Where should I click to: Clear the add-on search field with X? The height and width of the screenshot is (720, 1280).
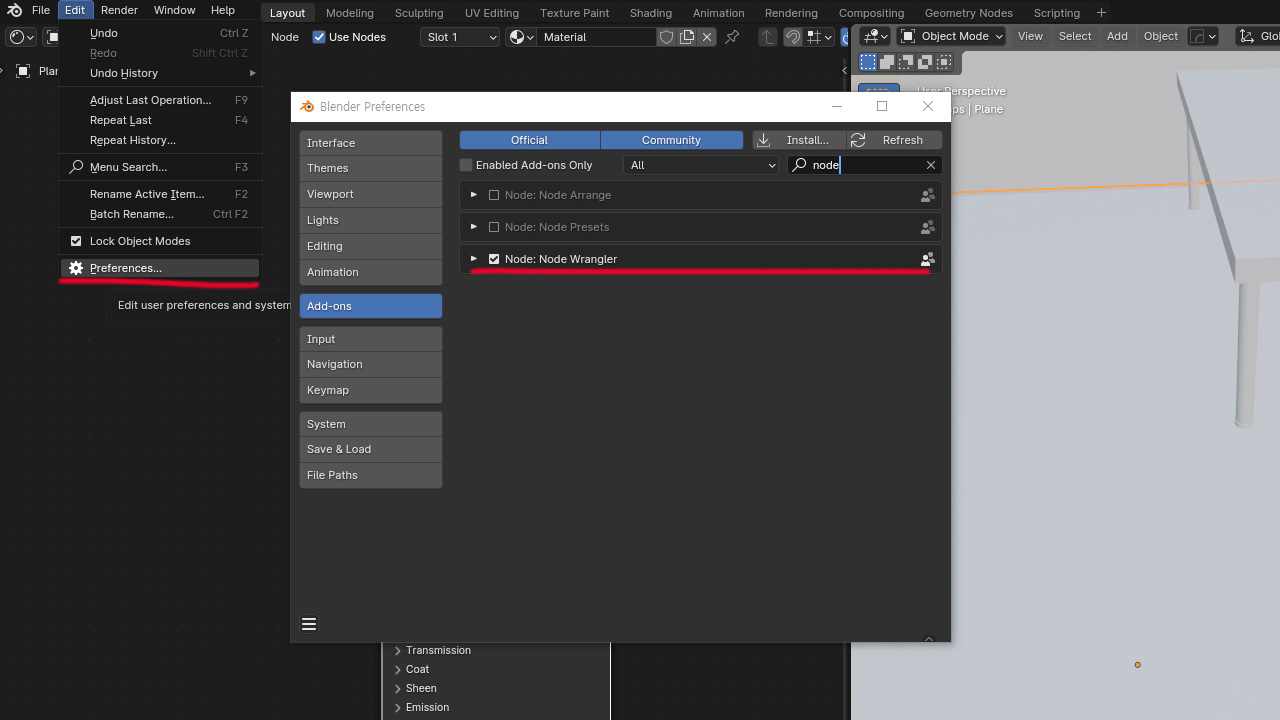point(931,165)
